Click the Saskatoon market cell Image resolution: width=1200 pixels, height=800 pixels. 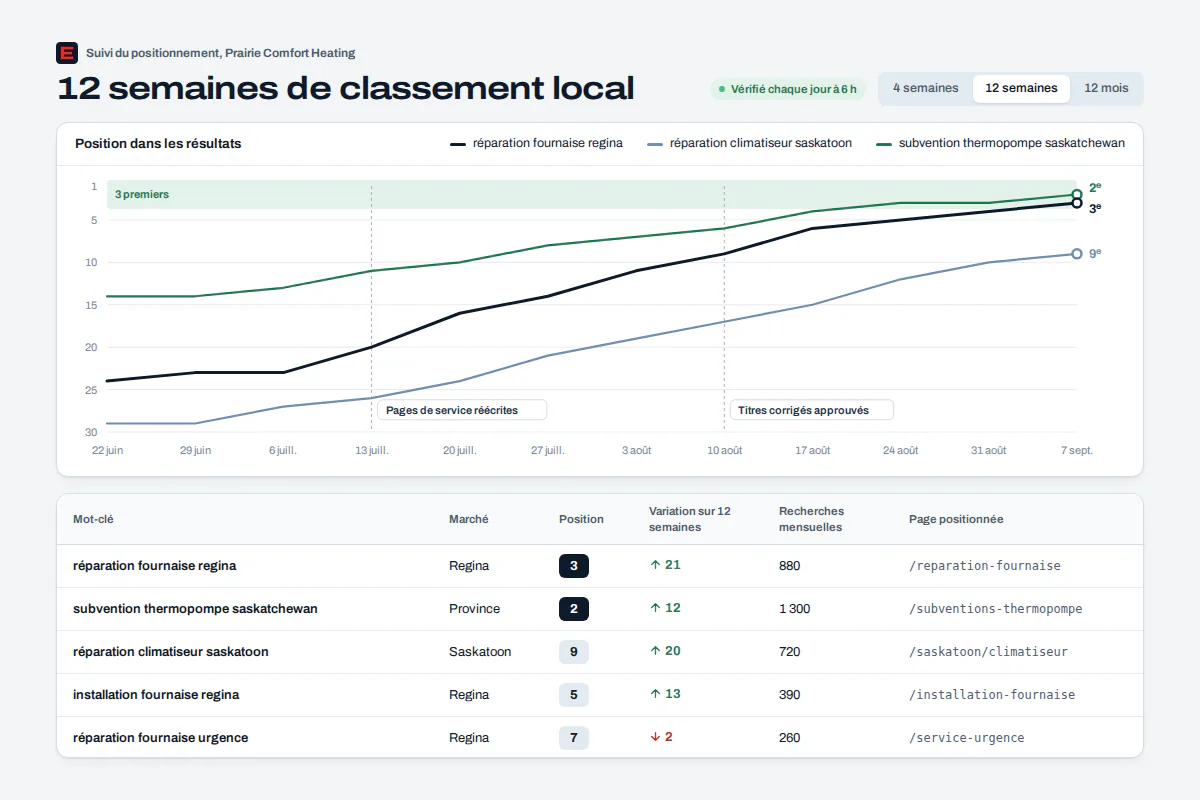480,652
